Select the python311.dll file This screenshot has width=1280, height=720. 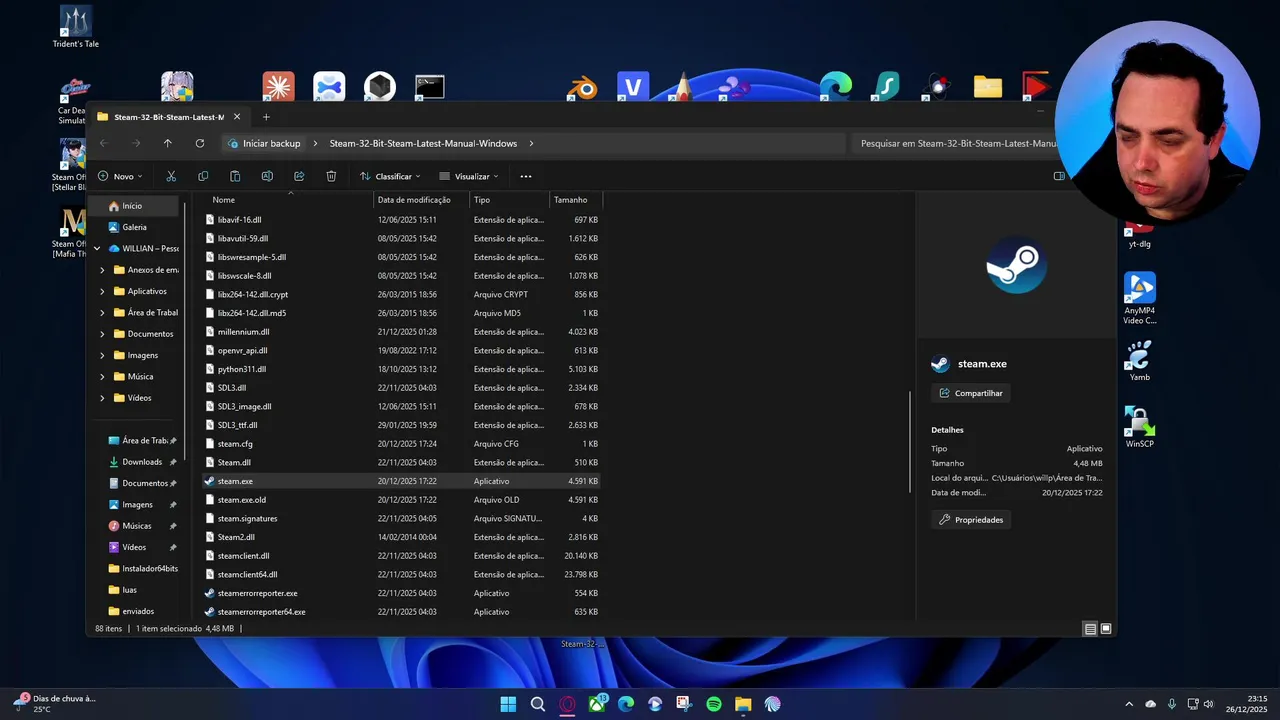(x=401, y=369)
